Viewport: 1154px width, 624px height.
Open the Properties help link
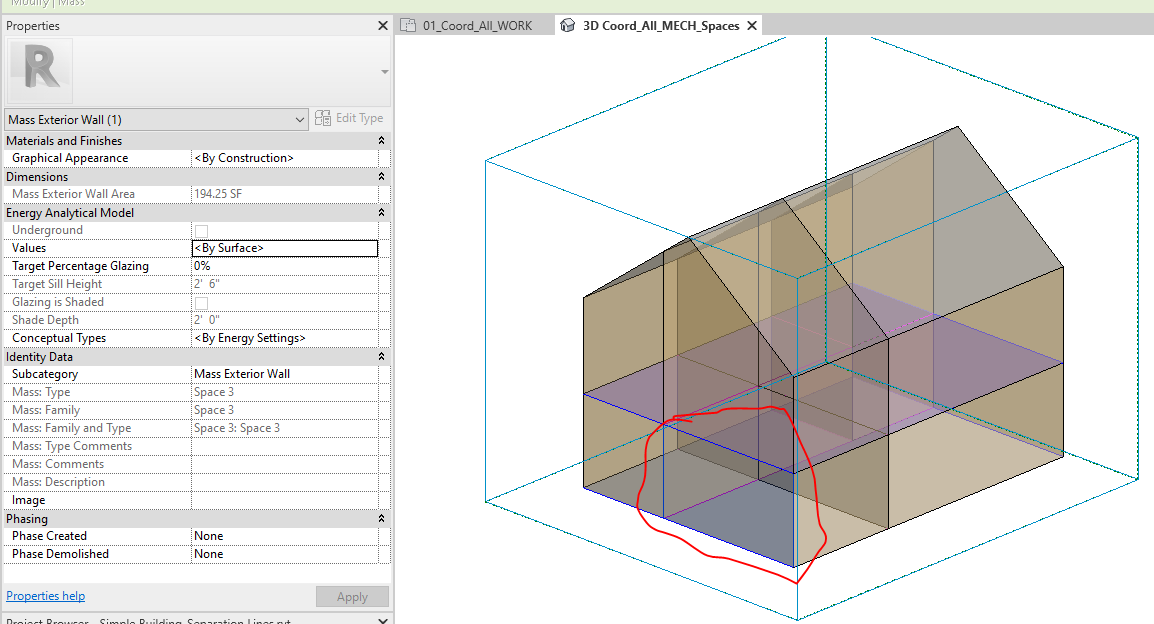[x=45, y=596]
